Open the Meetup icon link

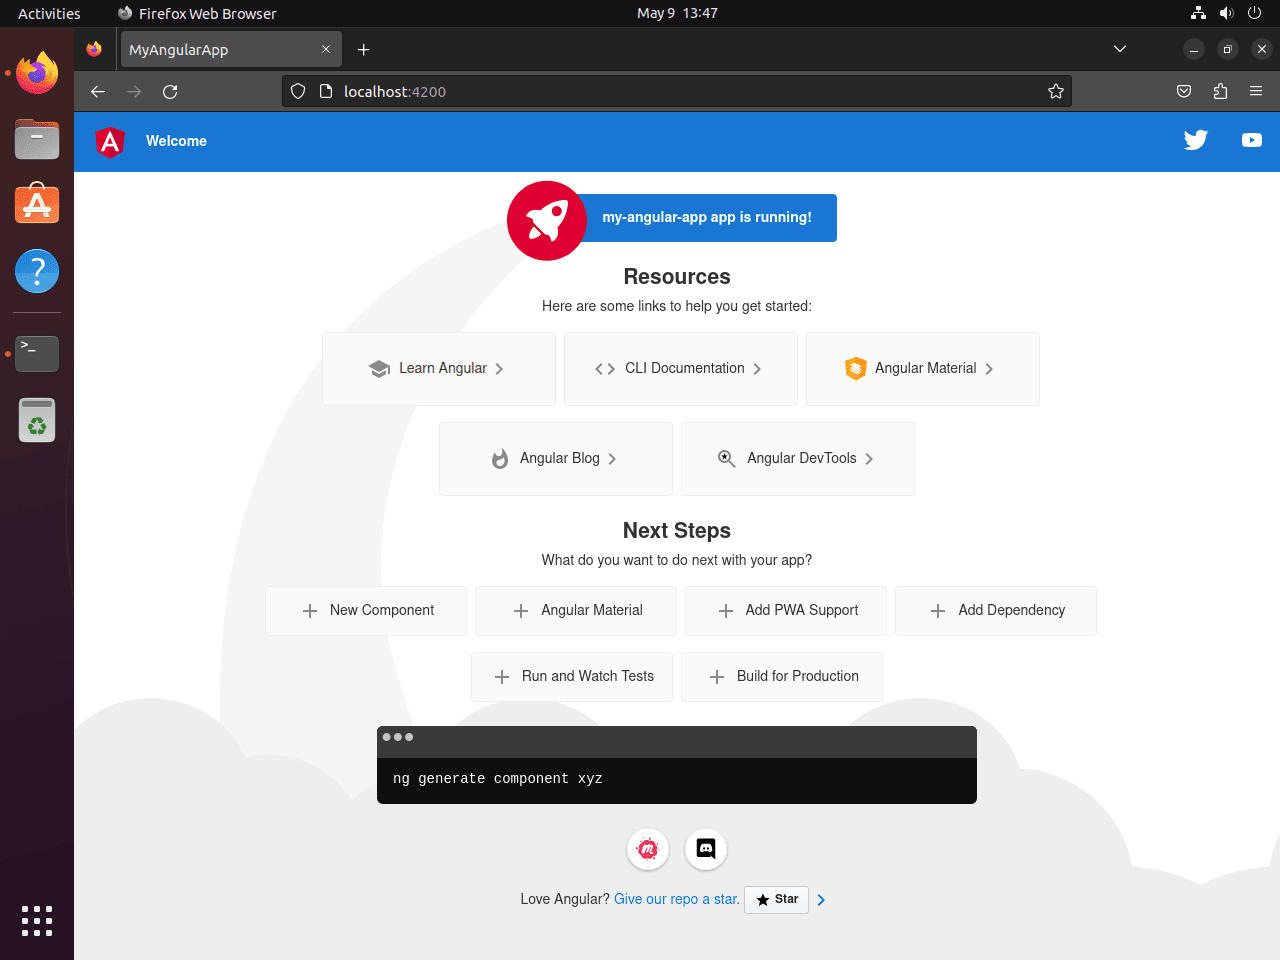pos(647,849)
